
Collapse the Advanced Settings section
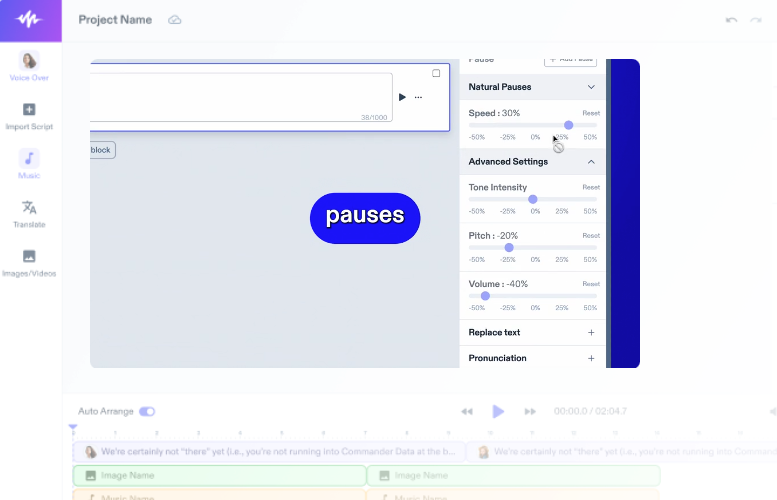(591, 162)
